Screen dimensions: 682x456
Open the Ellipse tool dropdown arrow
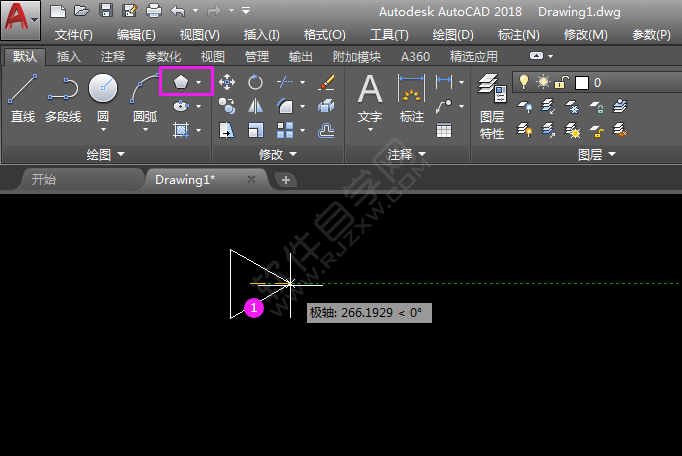pyautogui.click(x=199, y=106)
